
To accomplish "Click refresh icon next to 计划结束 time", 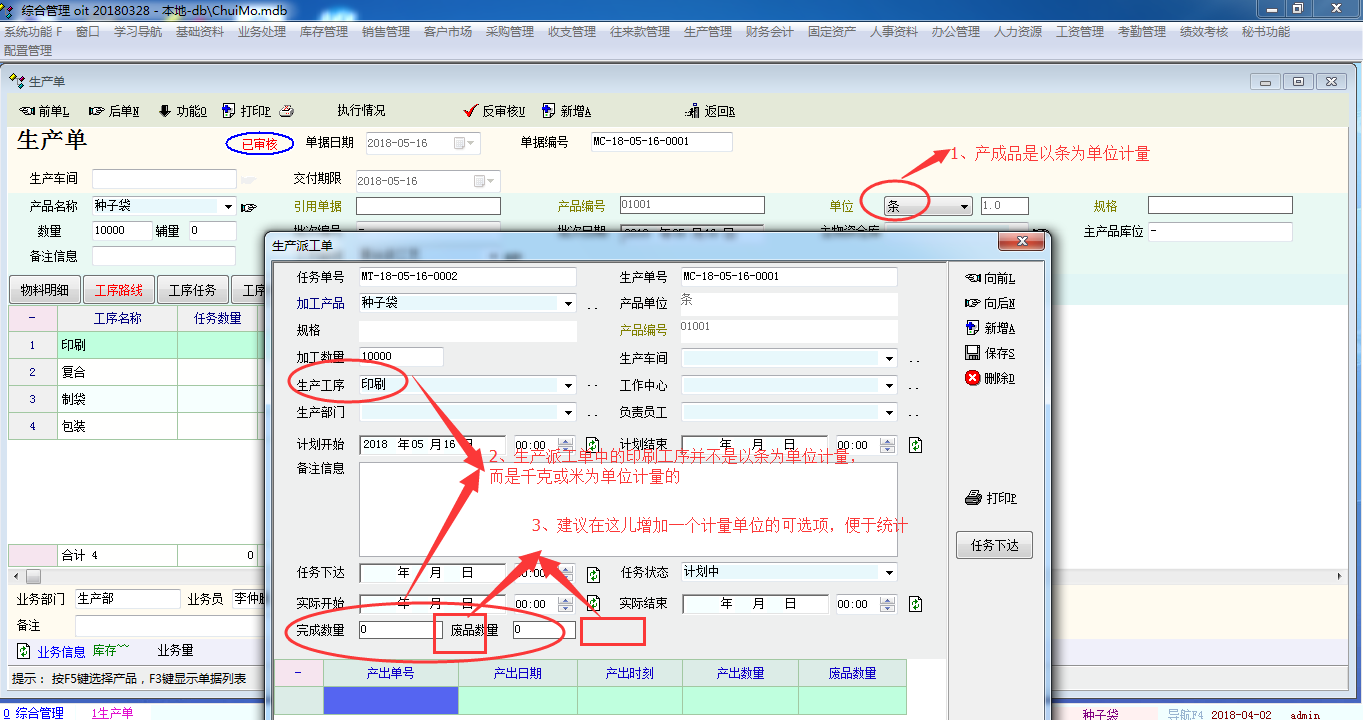I will [x=915, y=445].
